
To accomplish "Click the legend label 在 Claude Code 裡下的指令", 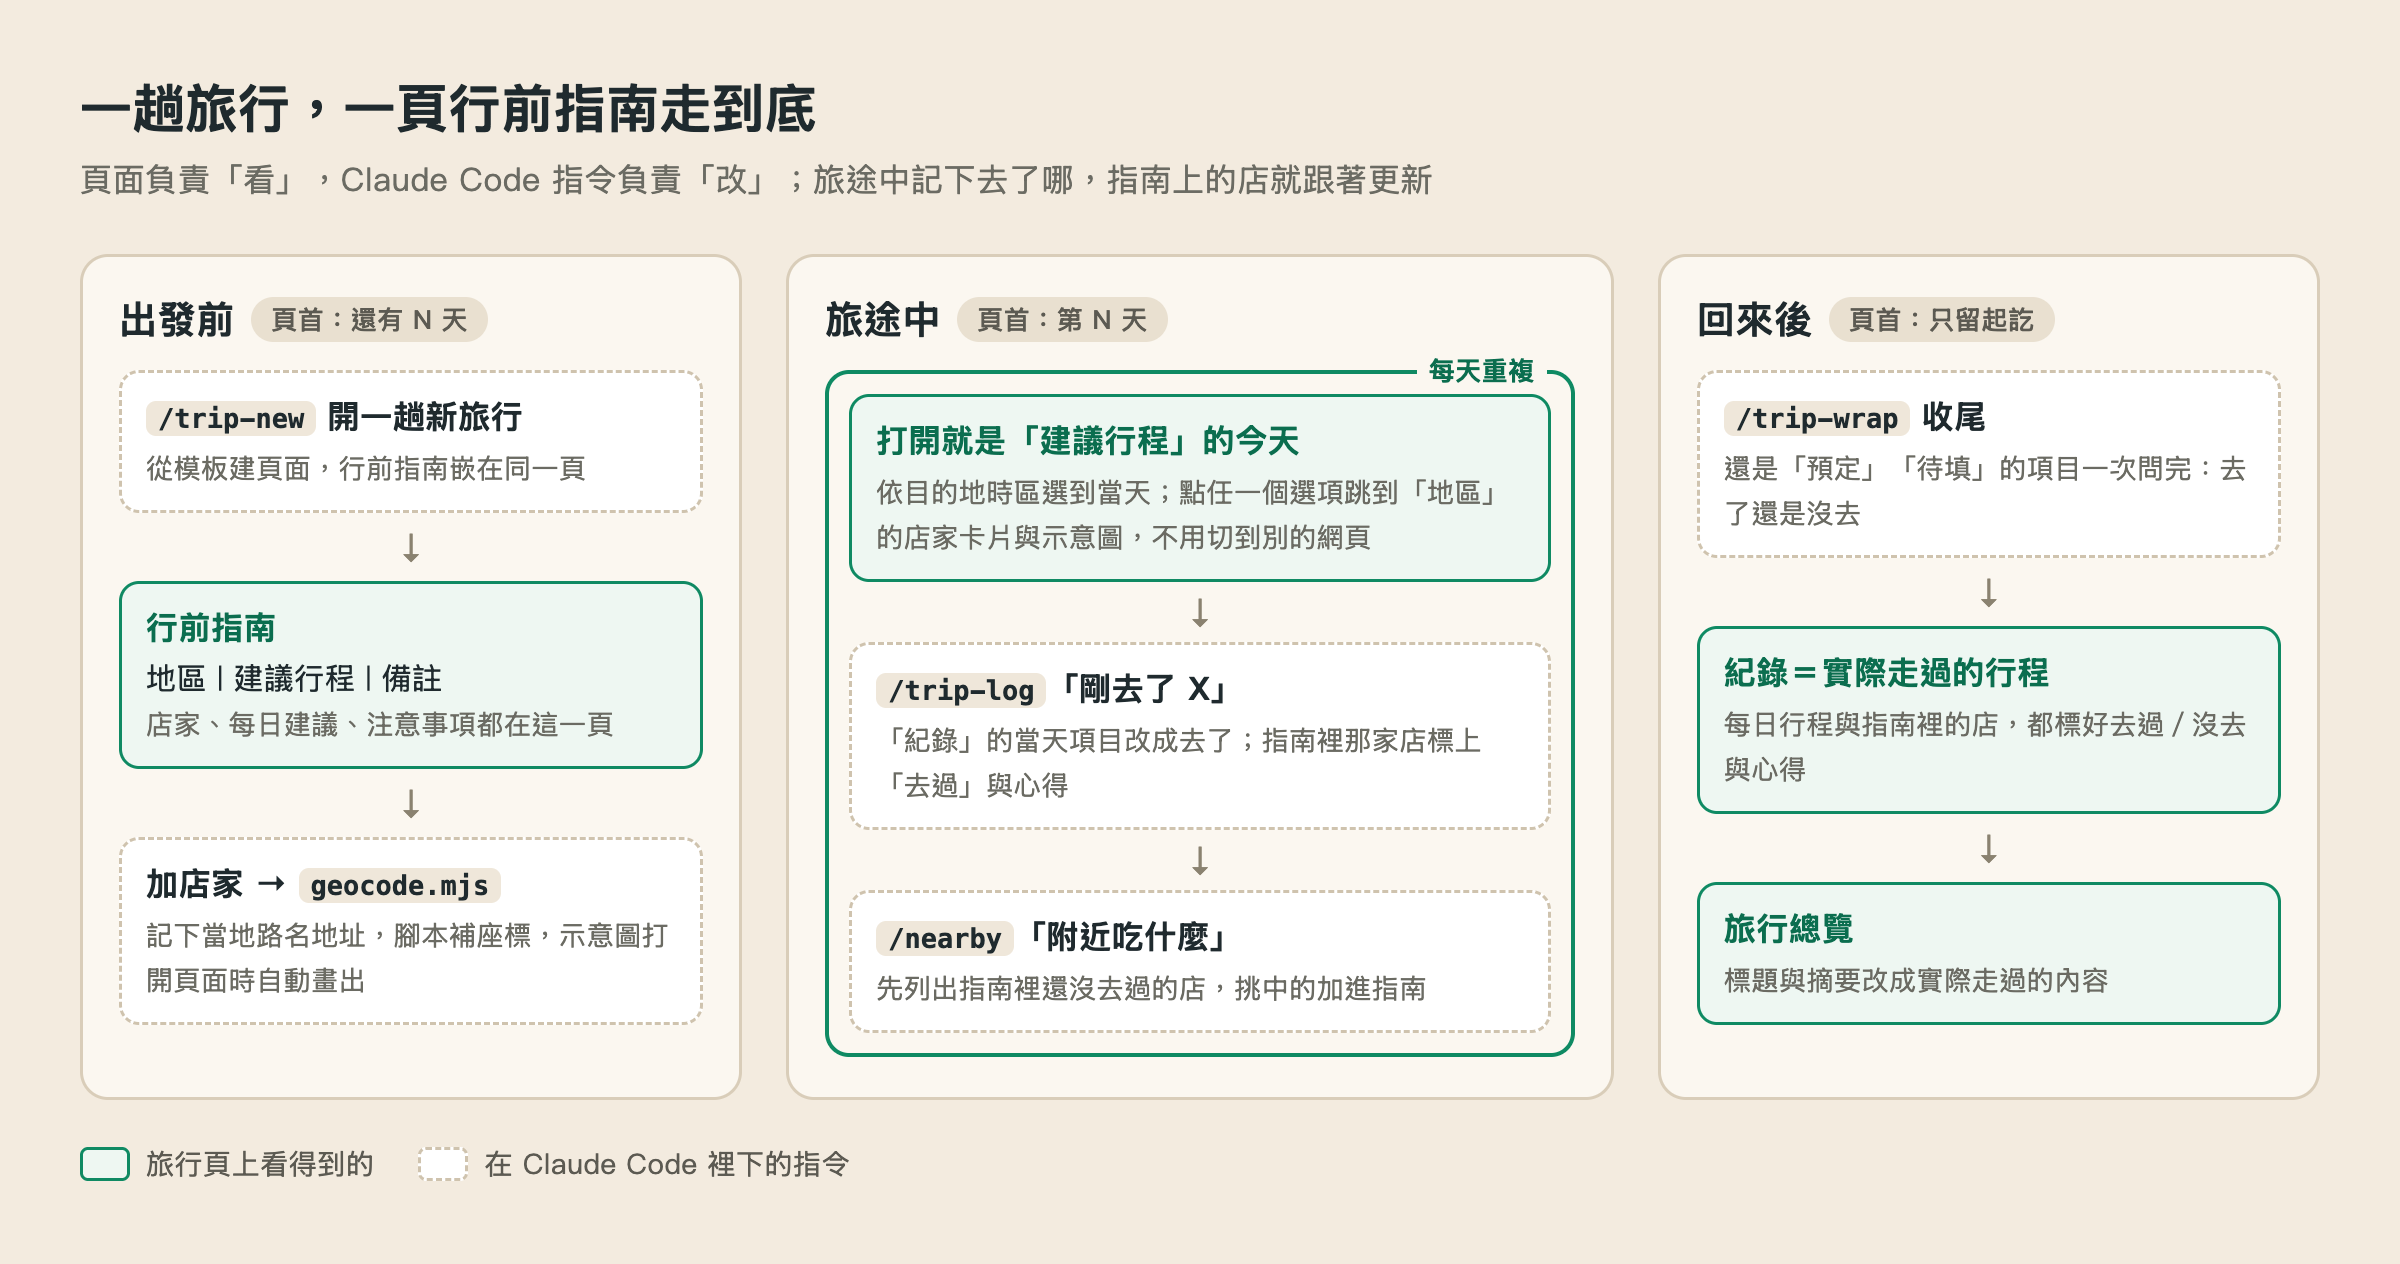I will [x=667, y=1164].
